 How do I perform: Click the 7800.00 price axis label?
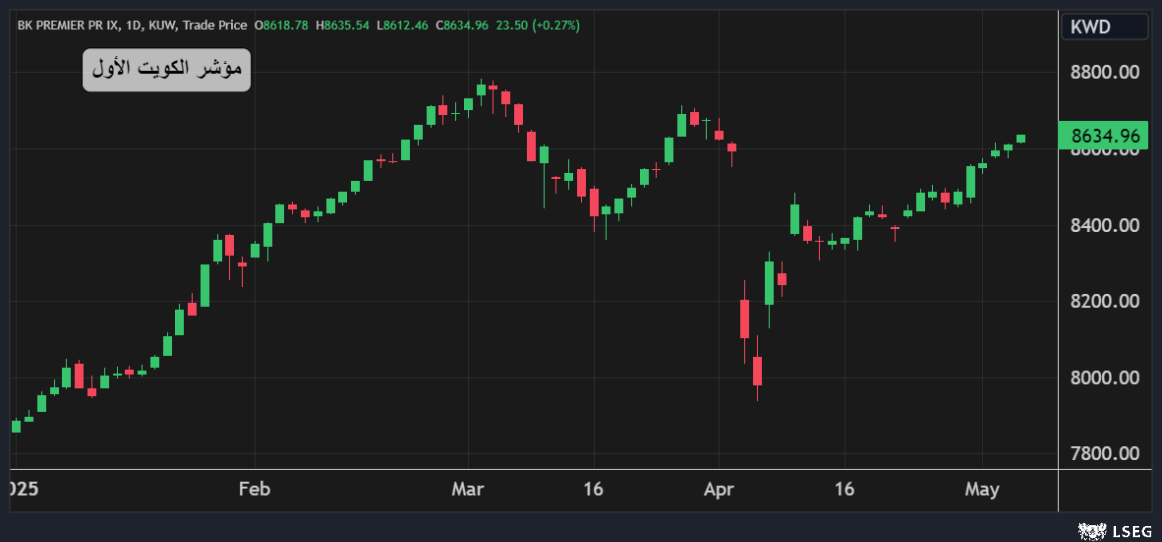pyautogui.click(x=1105, y=454)
